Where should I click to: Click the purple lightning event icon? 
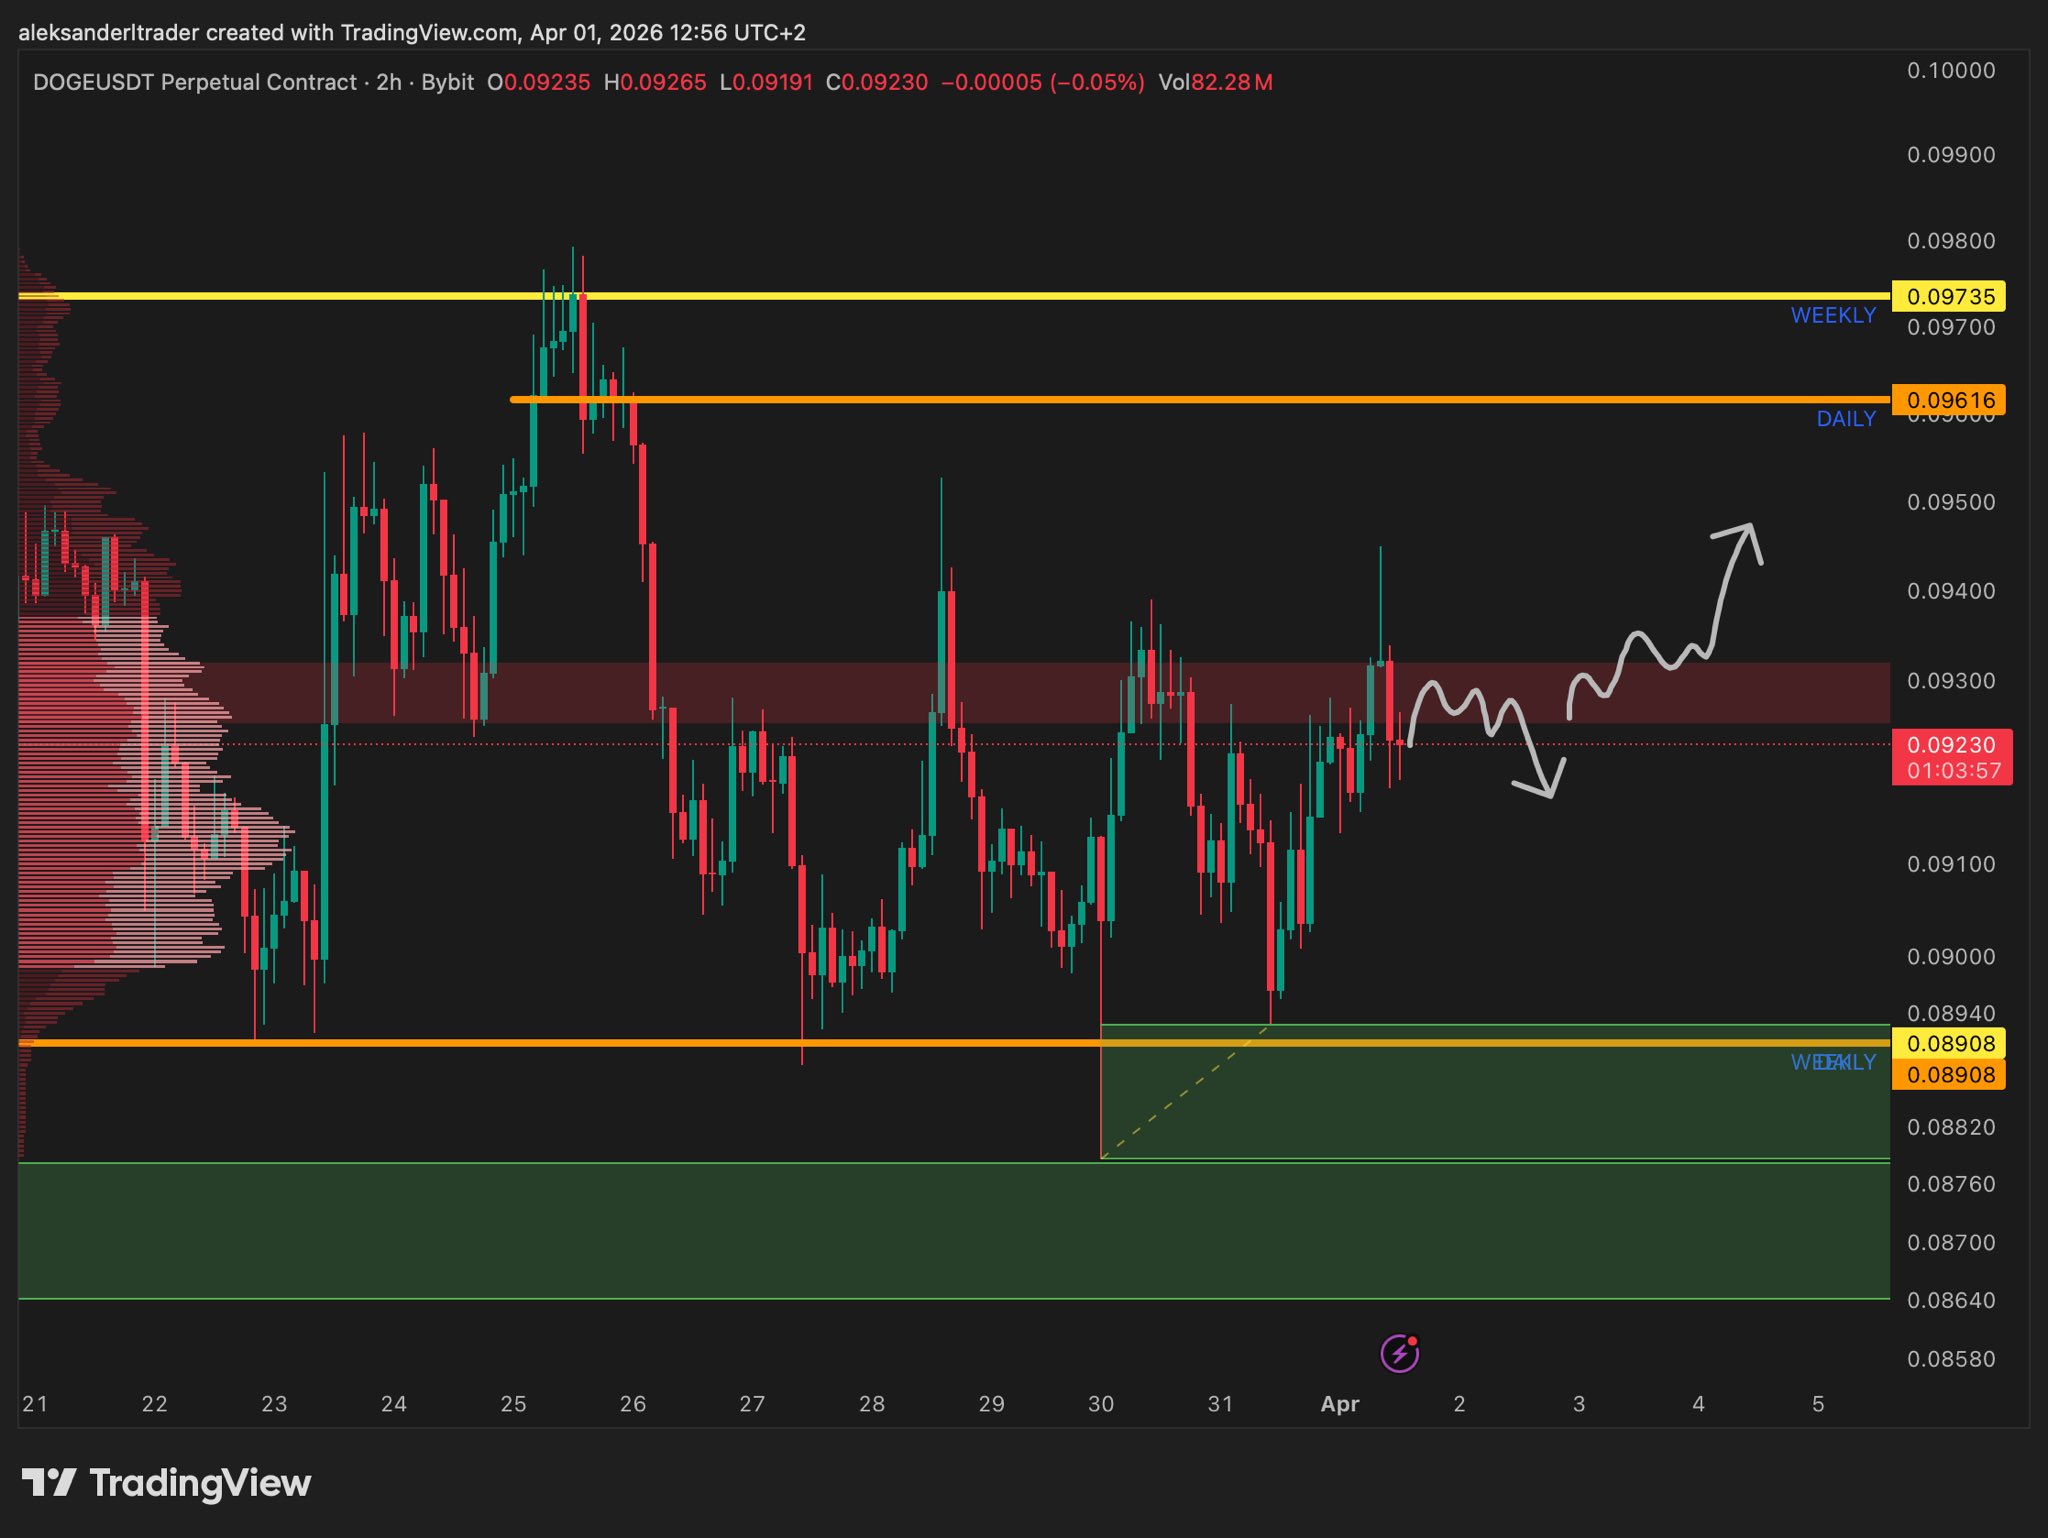click(x=1399, y=1354)
